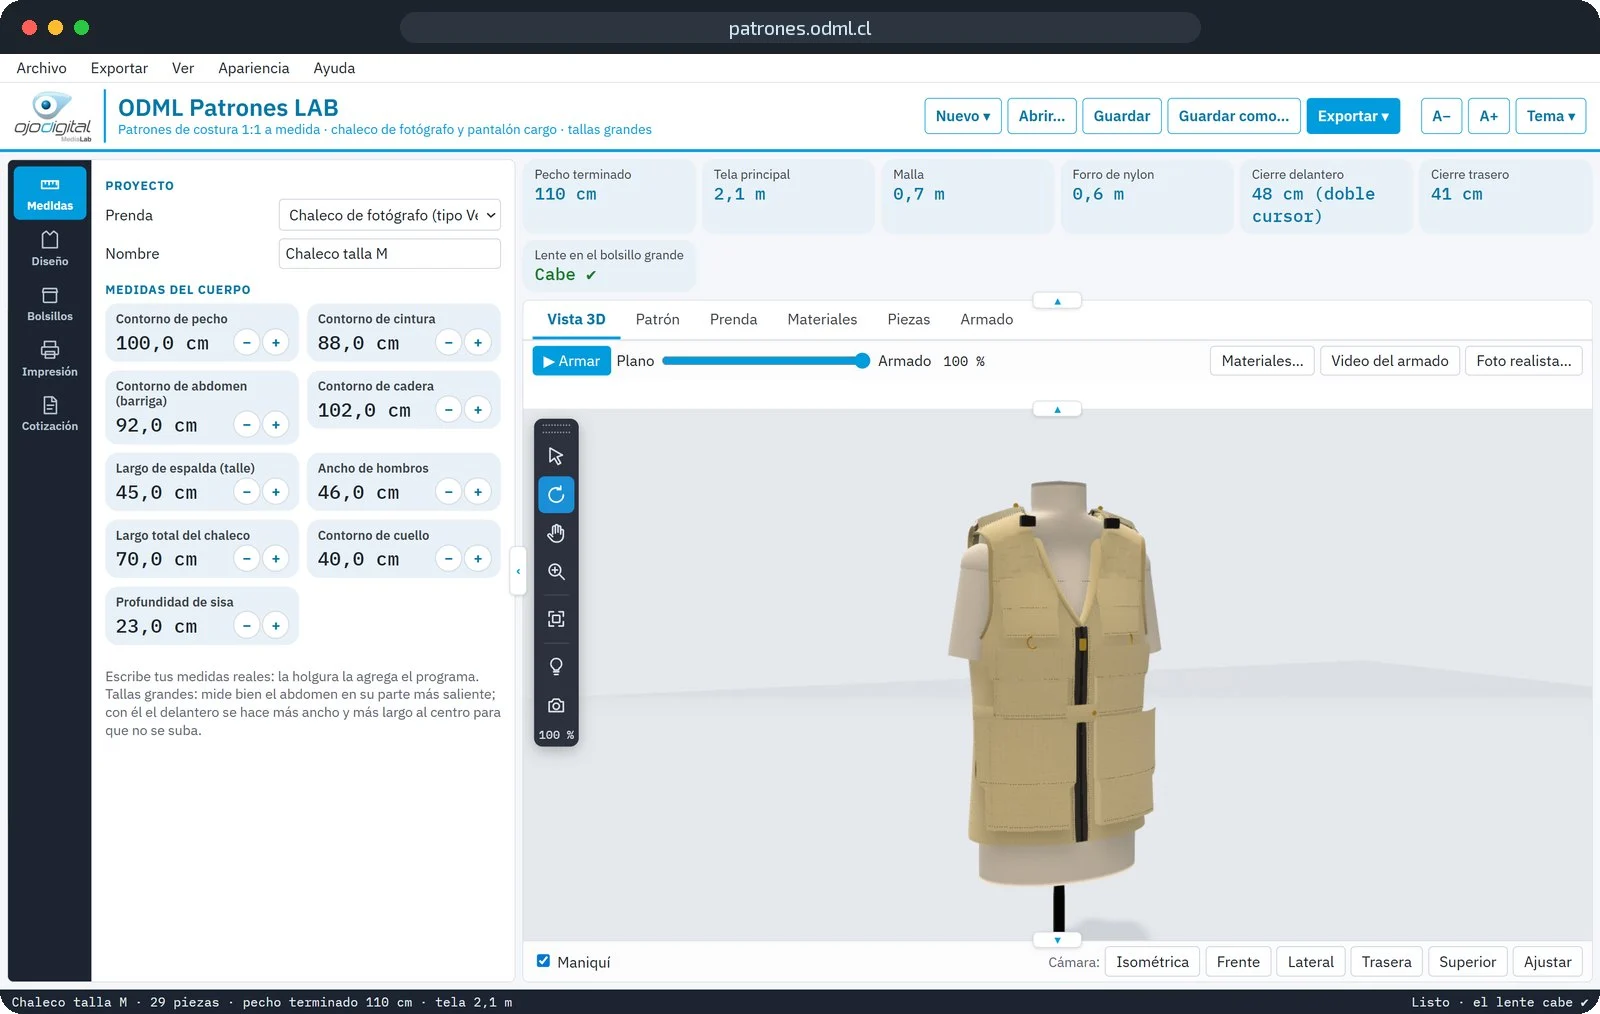Toggle the Maniquí checkbox

[543, 961]
